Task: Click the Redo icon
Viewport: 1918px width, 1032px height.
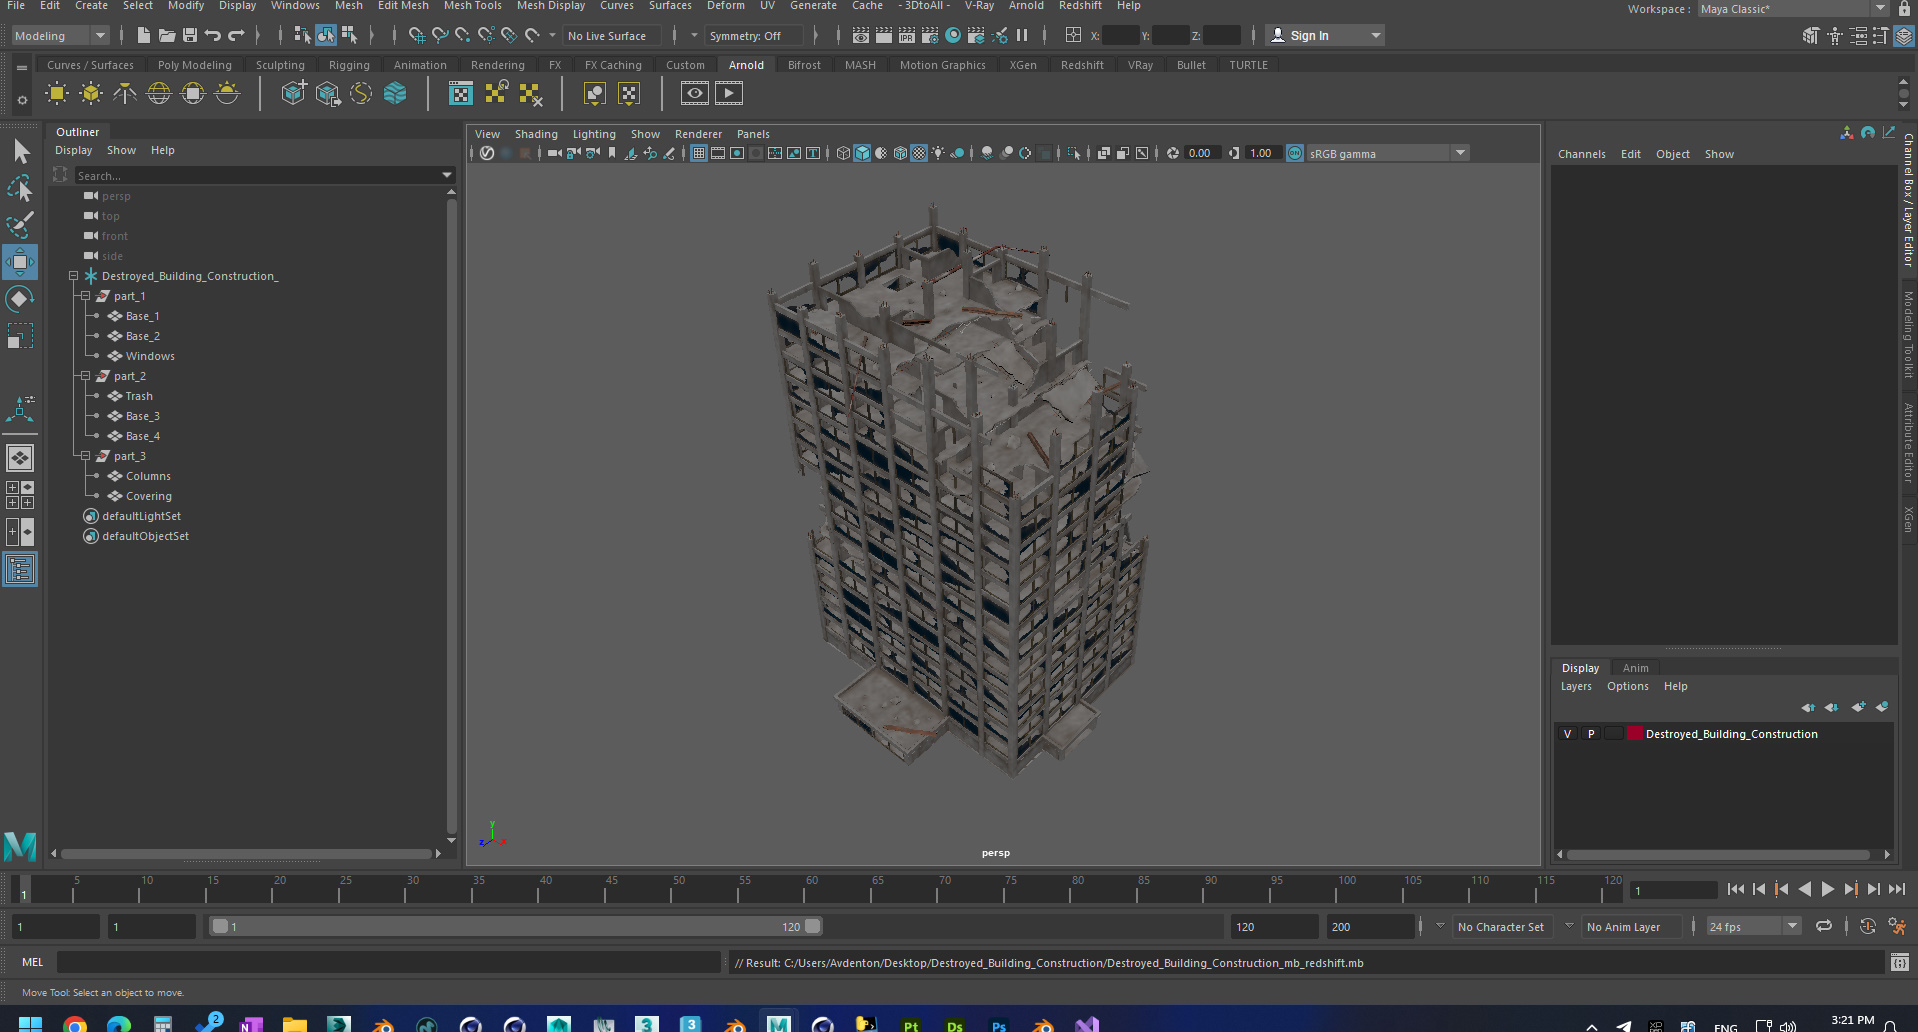Action: 236,36
